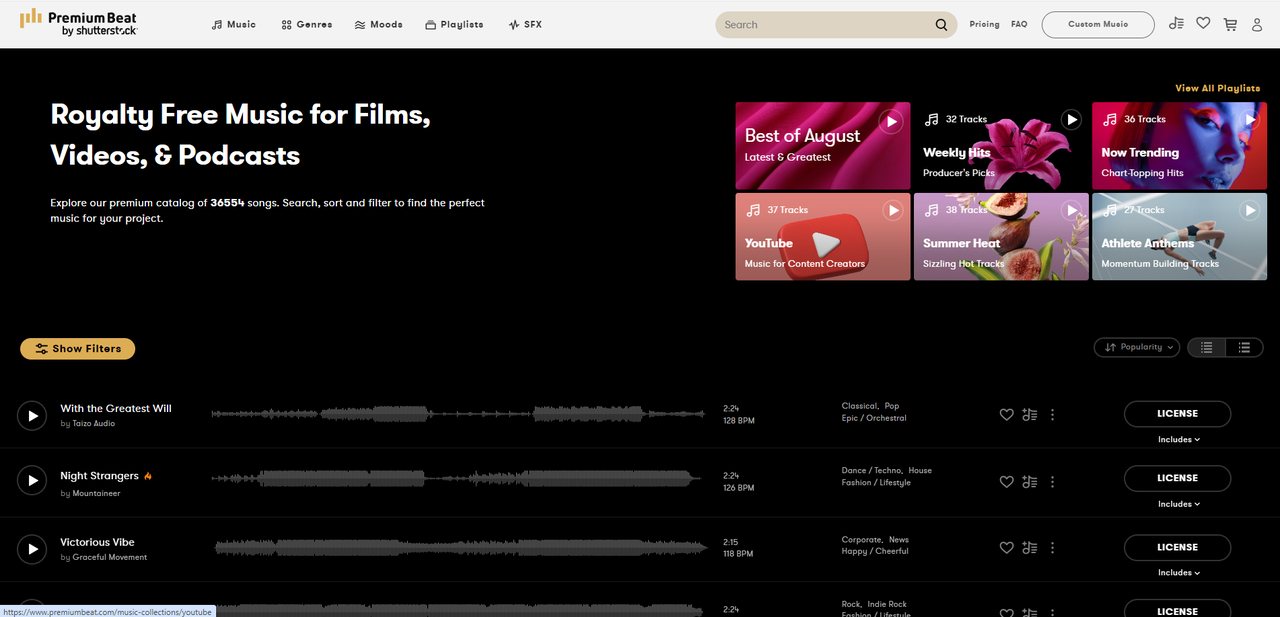Open artist Graceful Movement
This screenshot has width=1280, height=617.
pos(110,558)
